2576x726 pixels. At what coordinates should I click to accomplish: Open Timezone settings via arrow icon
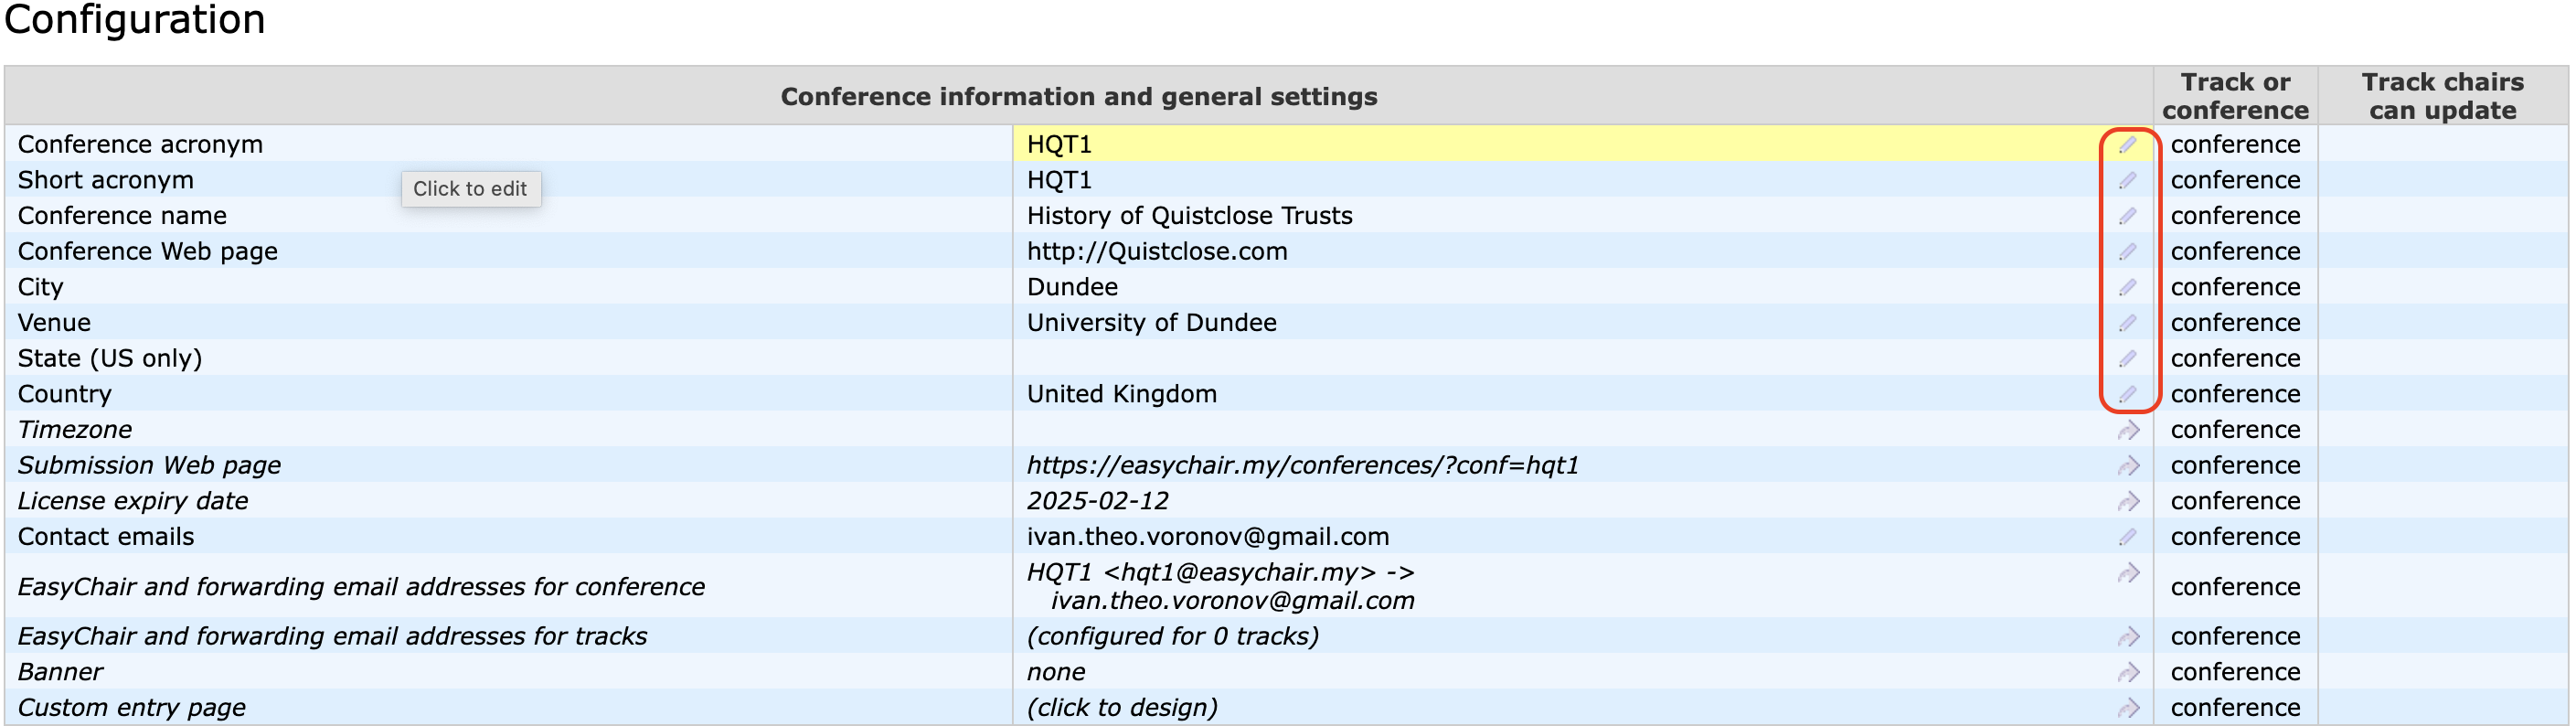pos(2128,431)
